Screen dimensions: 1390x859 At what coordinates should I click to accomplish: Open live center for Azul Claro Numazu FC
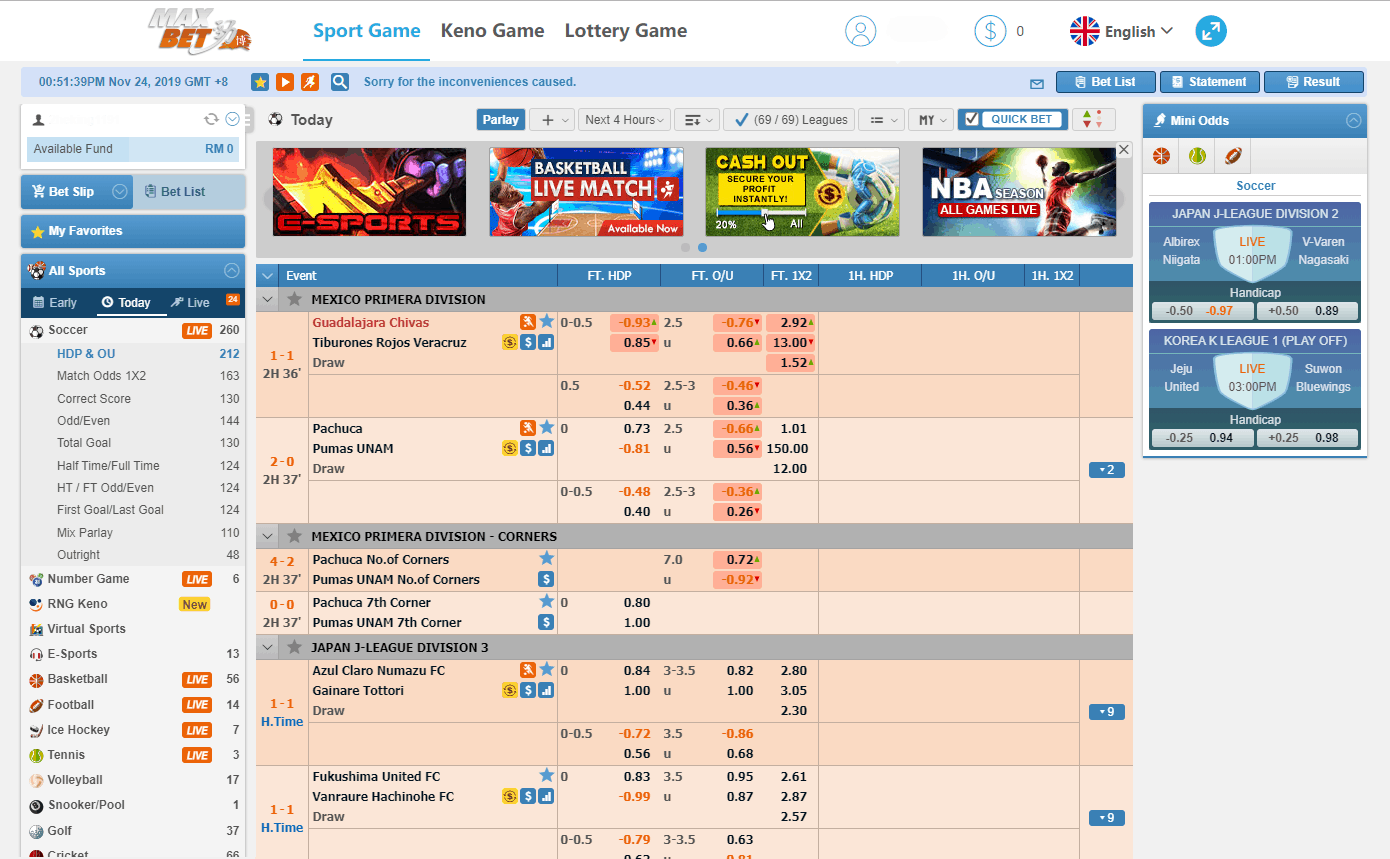527,669
